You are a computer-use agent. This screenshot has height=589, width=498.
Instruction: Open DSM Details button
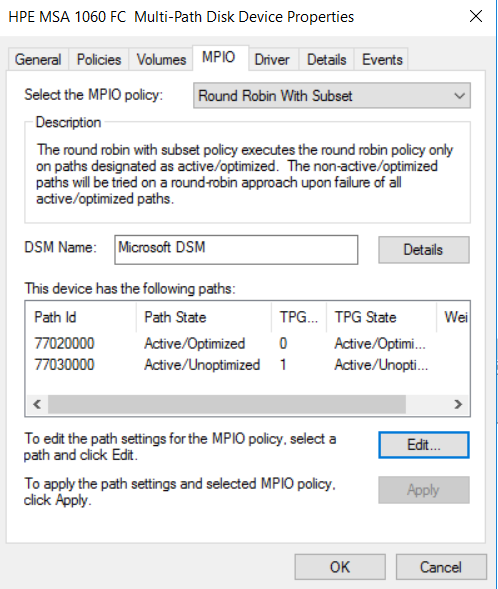[424, 250]
